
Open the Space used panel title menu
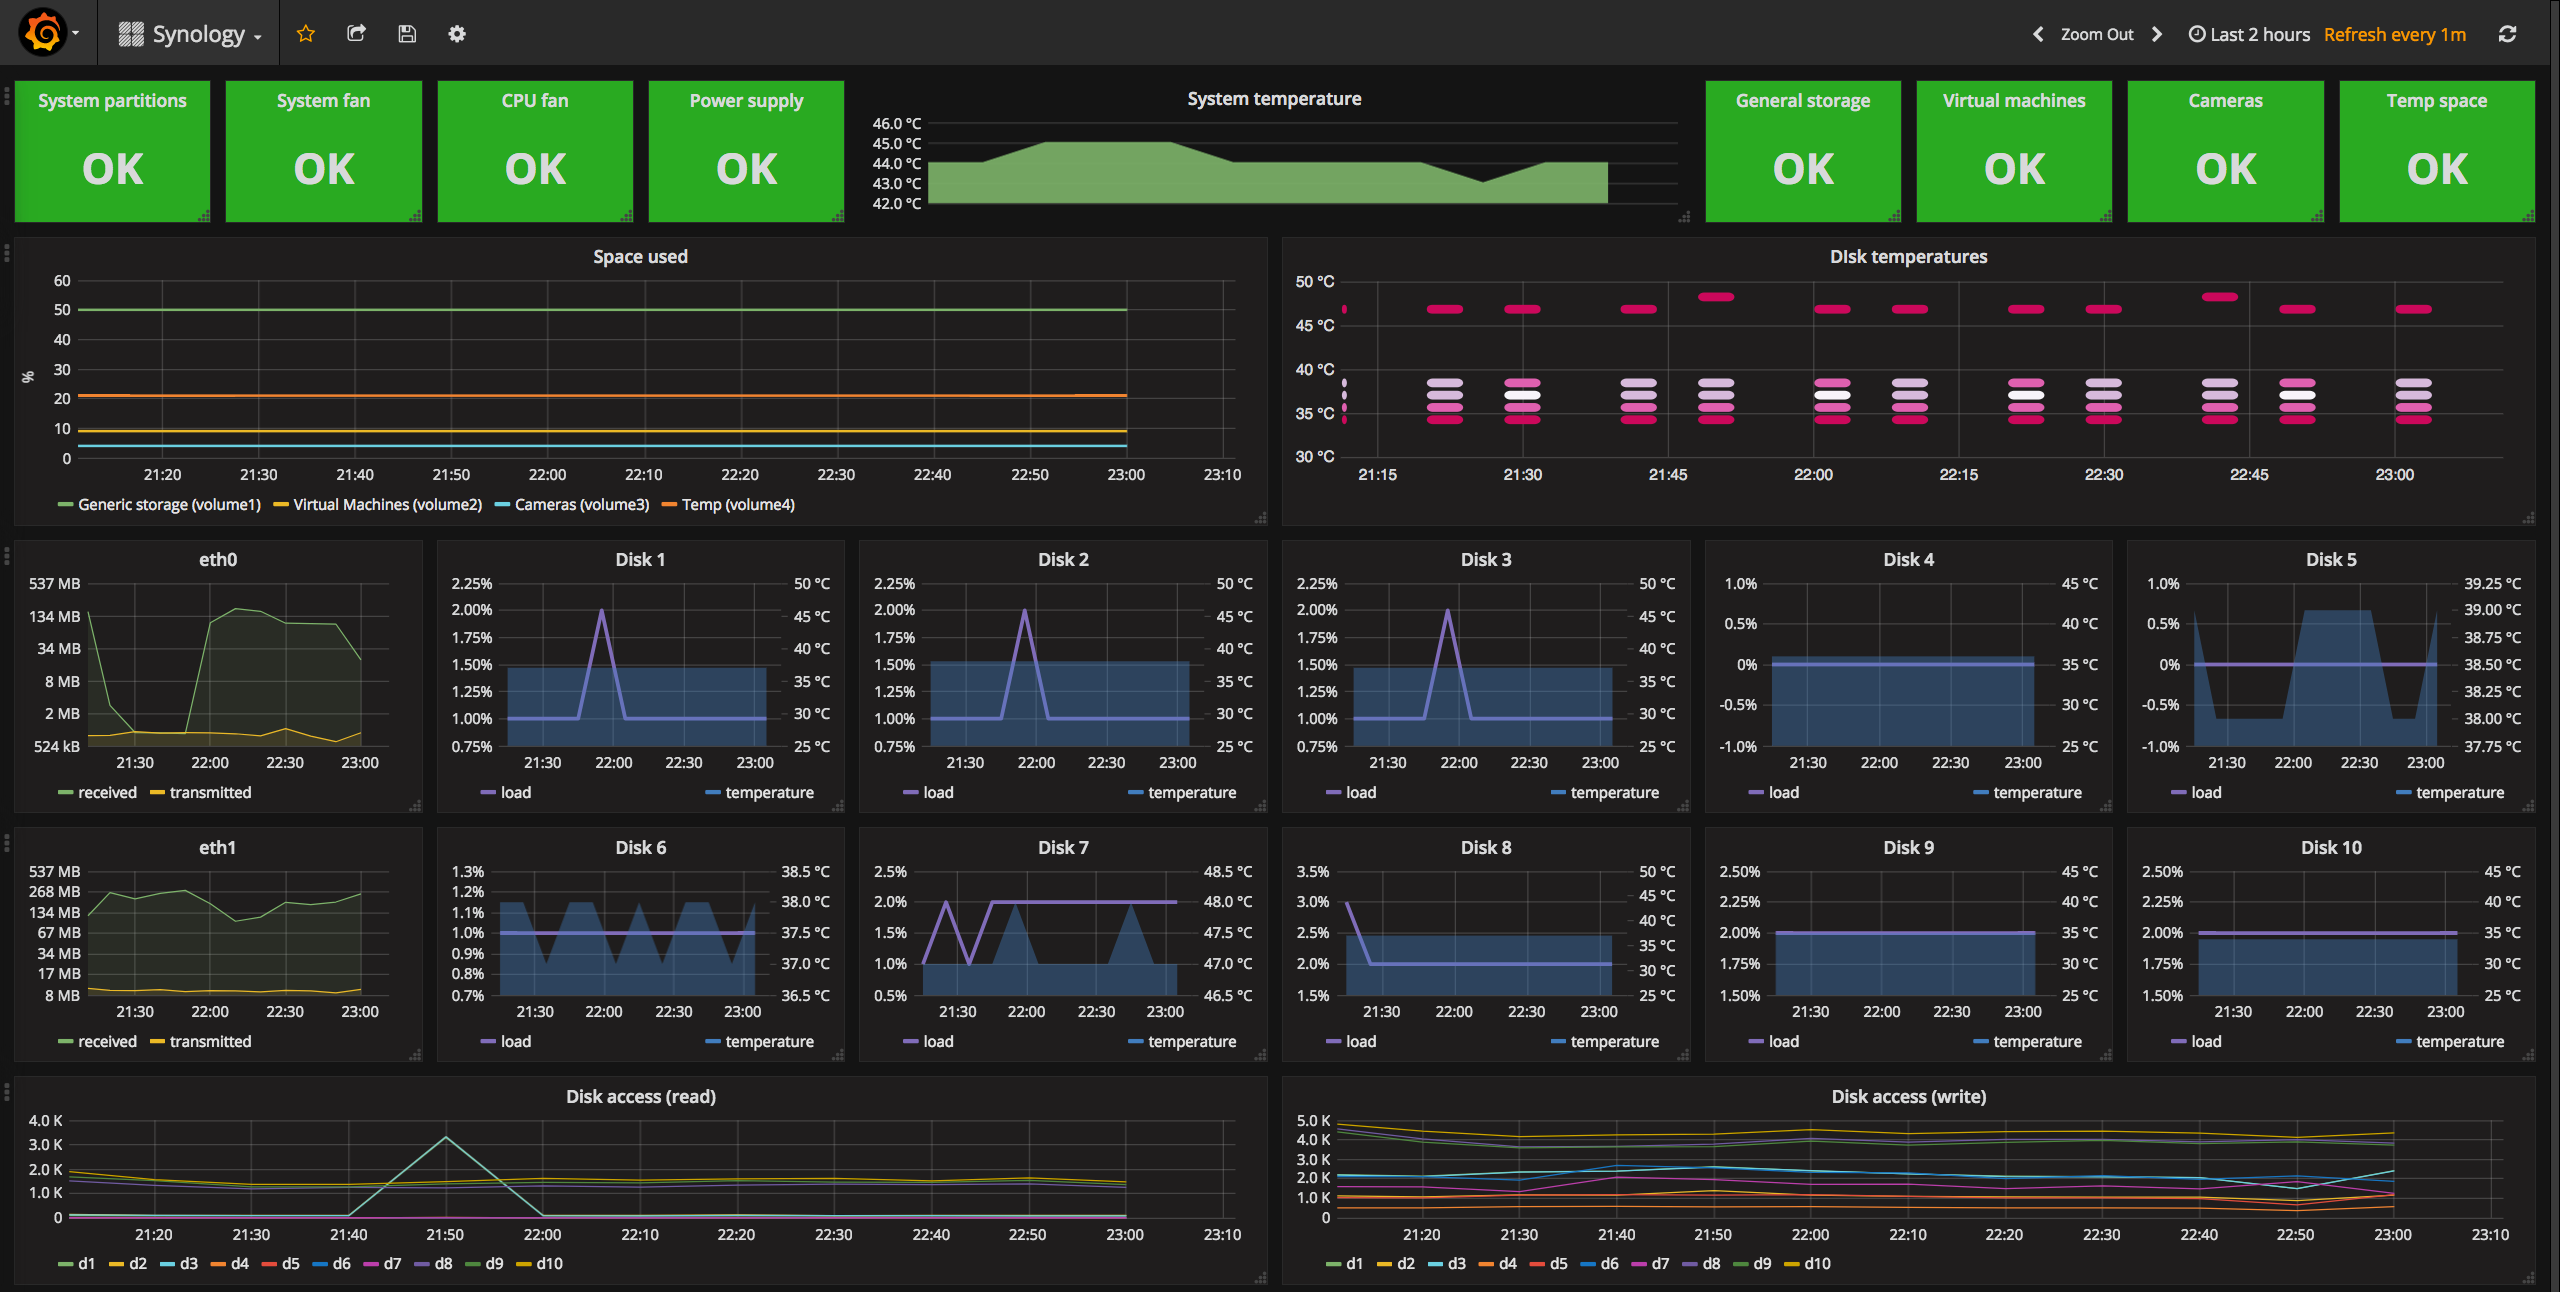640,256
